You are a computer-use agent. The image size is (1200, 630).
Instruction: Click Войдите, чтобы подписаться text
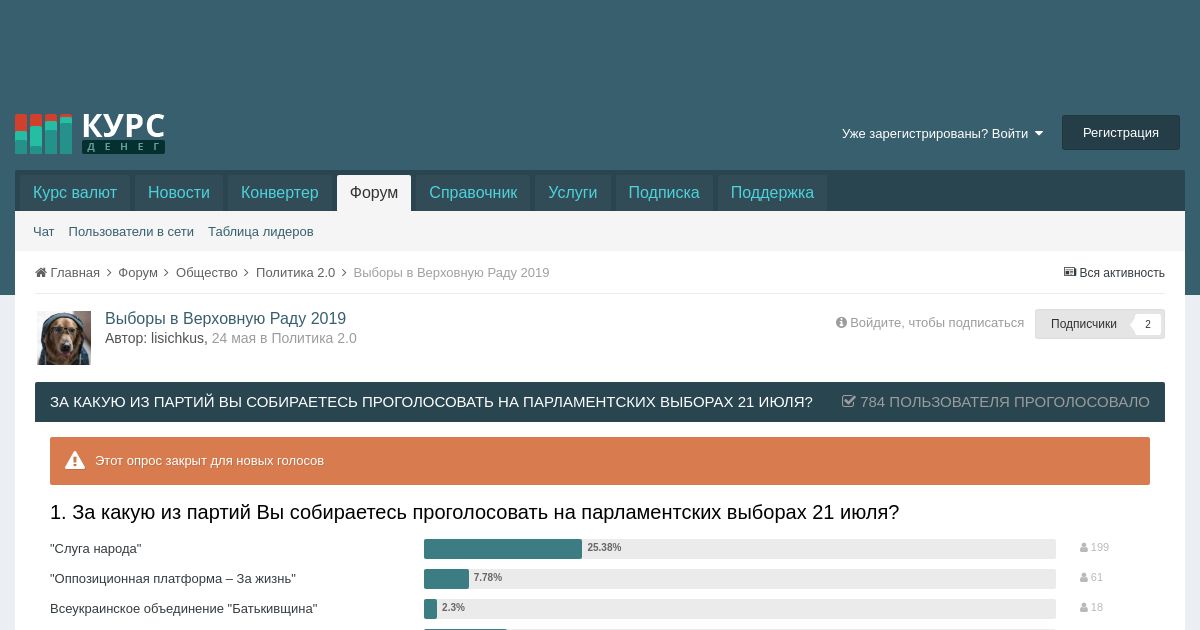pos(937,322)
